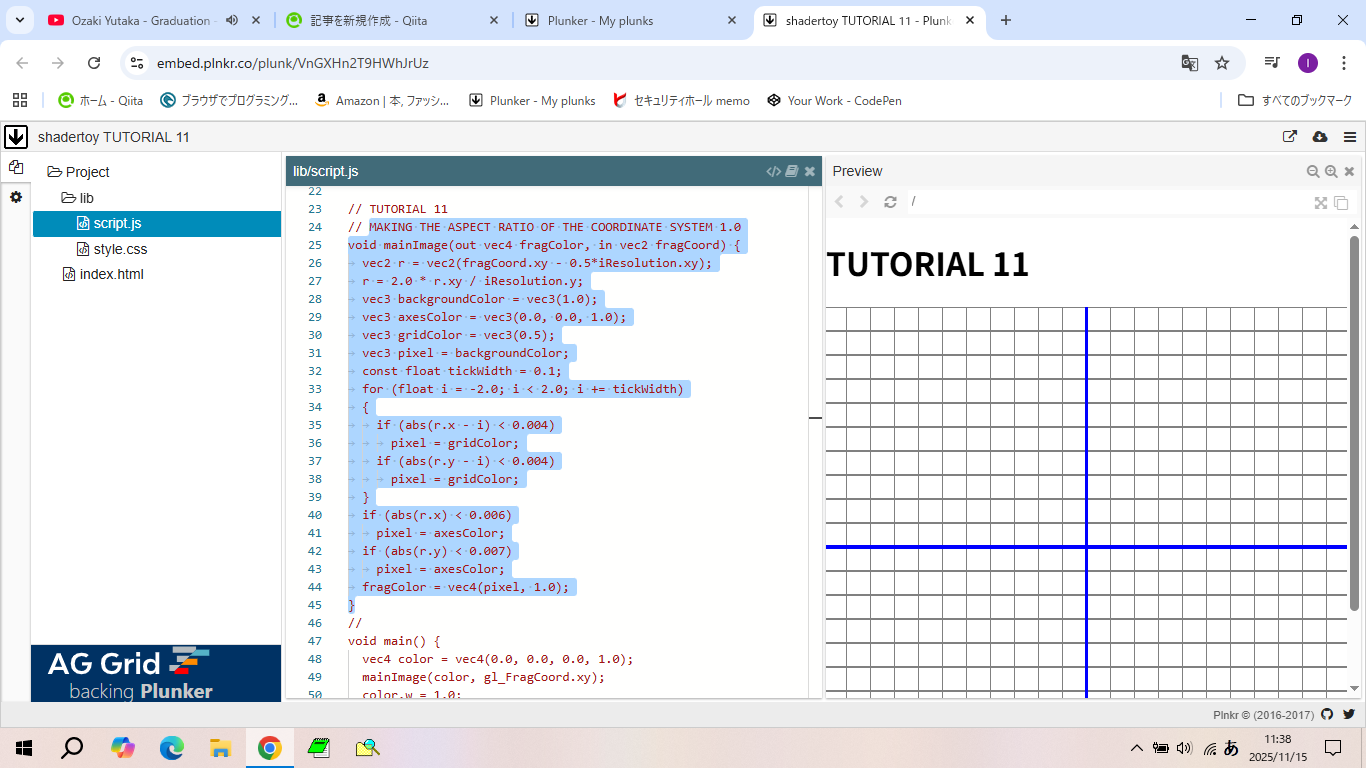Open the Twitter icon in footer
Image resolution: width=1366 pixels, height=768 pixels.
1348,714
